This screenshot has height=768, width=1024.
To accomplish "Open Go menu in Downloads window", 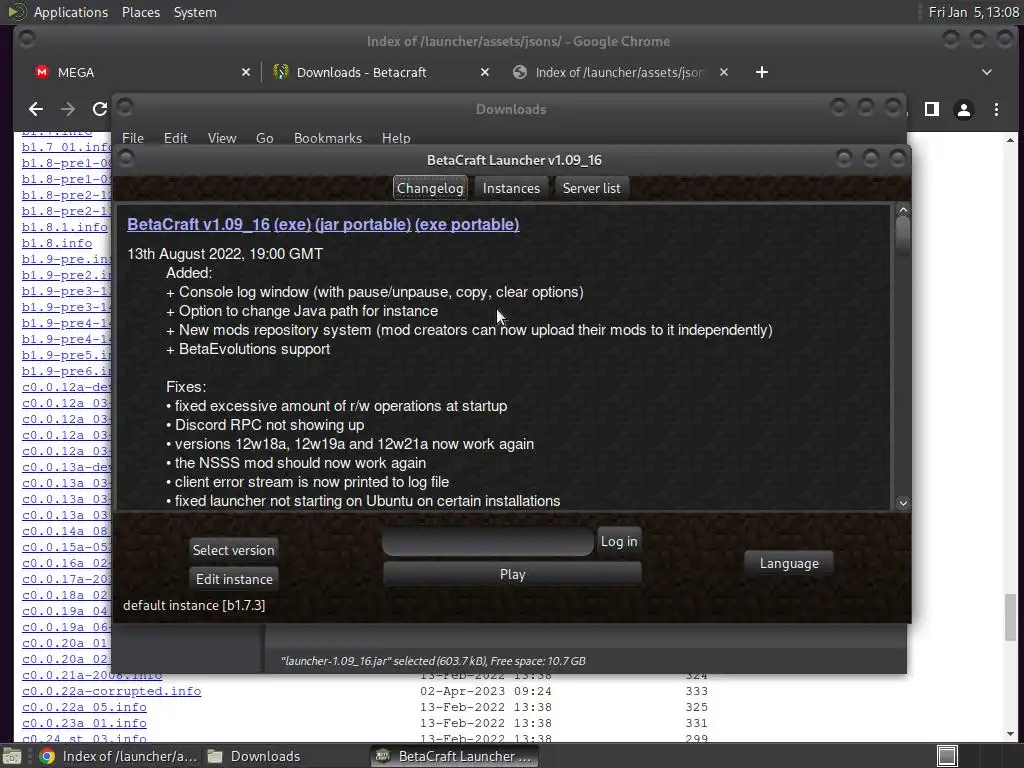I will click(264, 138).
